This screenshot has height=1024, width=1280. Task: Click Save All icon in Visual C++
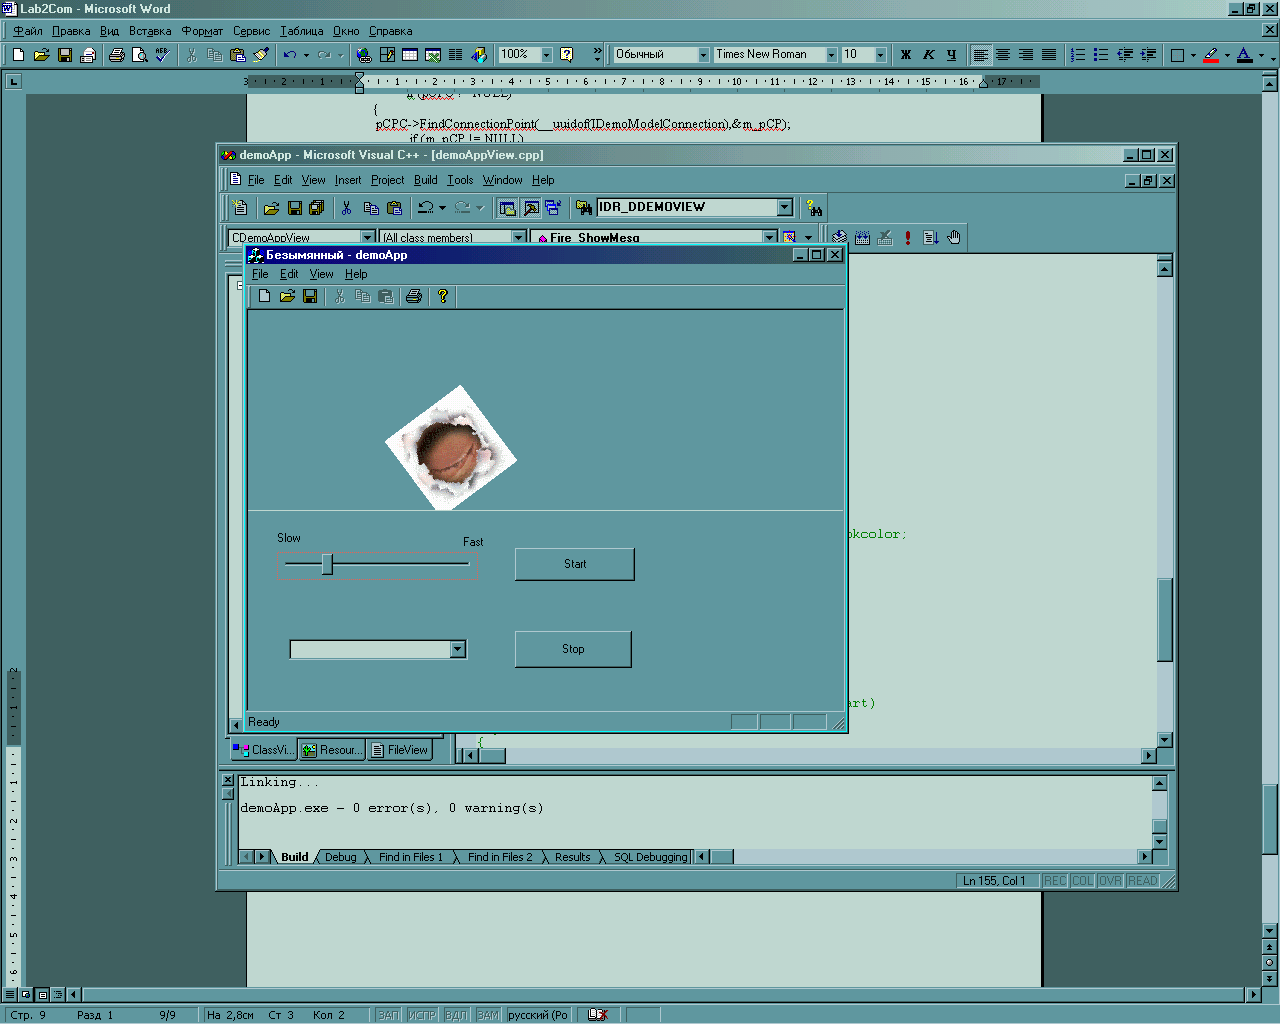tap(317, 208)
